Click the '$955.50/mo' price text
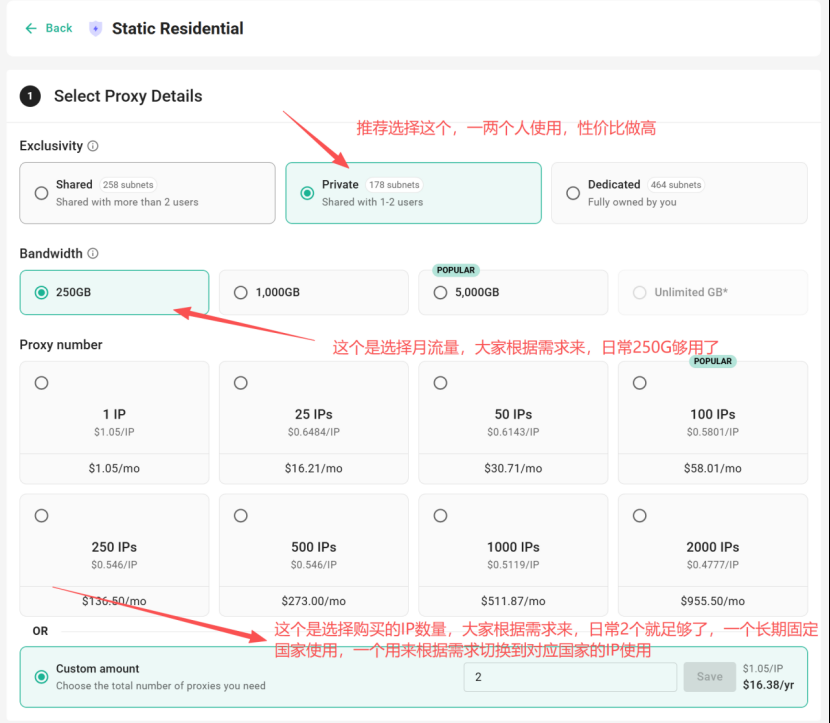Screen dimensions: 830x723 pos(712,601)
